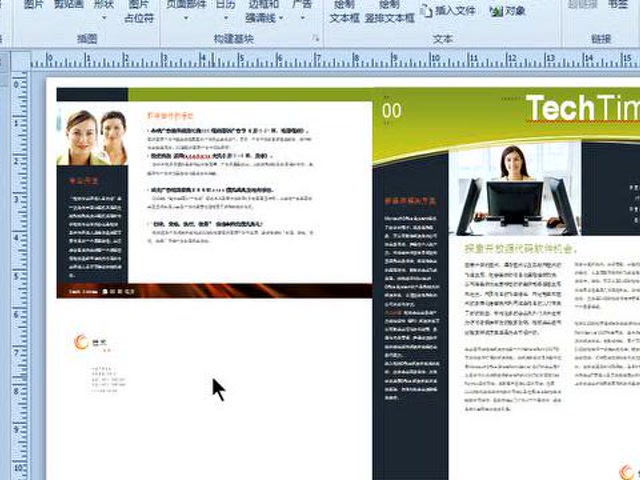
Task: Click the 构建基块 group dialog launcher
Action: [x=316, y=39]
